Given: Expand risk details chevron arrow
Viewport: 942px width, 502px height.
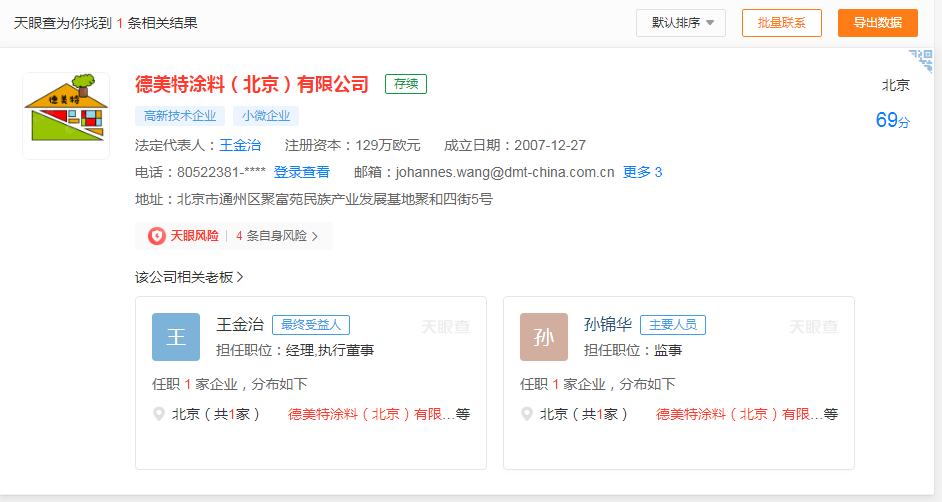Looking at the screenshot, I should [x=315, y=237].
